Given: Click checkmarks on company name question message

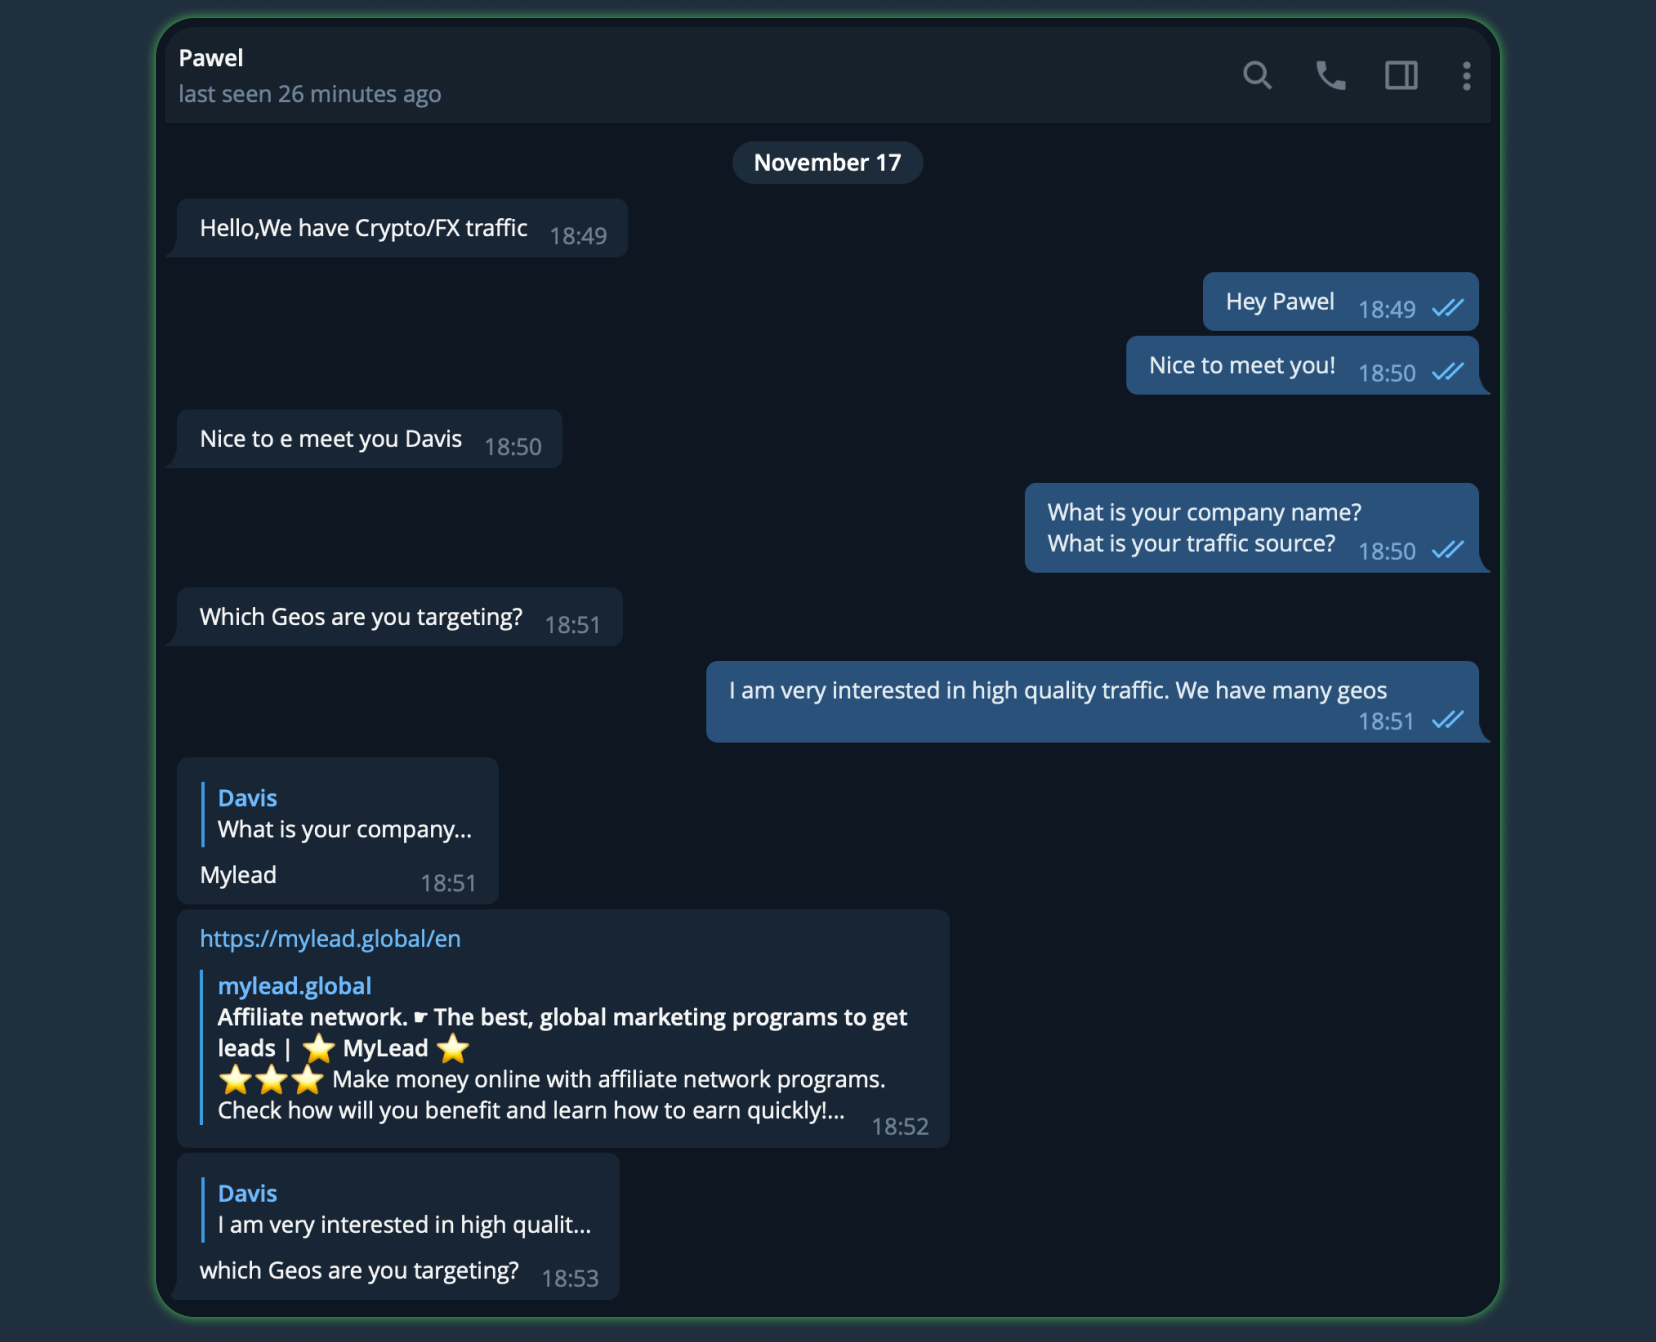Looking at the screenshot, I should click(1447, 550).
